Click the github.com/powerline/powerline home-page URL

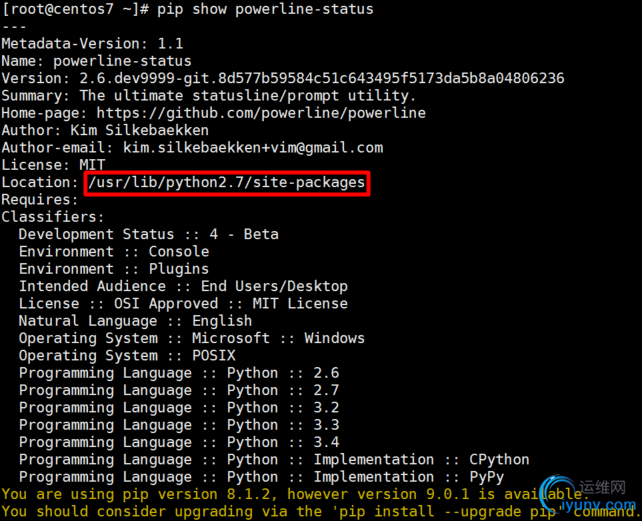tap(261, 113)
